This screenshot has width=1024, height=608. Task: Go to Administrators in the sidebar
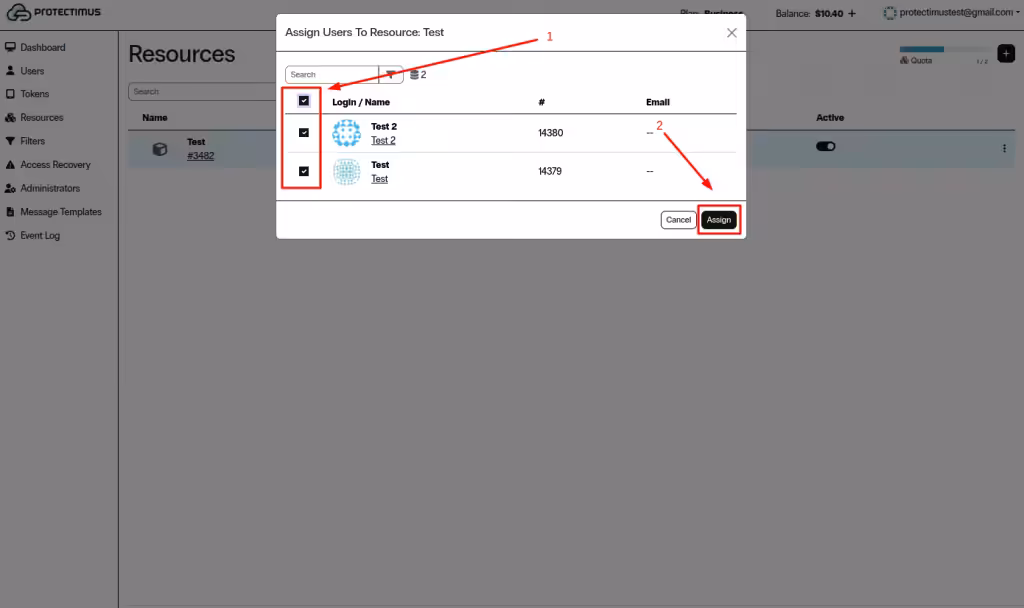(x=50, y=188)
